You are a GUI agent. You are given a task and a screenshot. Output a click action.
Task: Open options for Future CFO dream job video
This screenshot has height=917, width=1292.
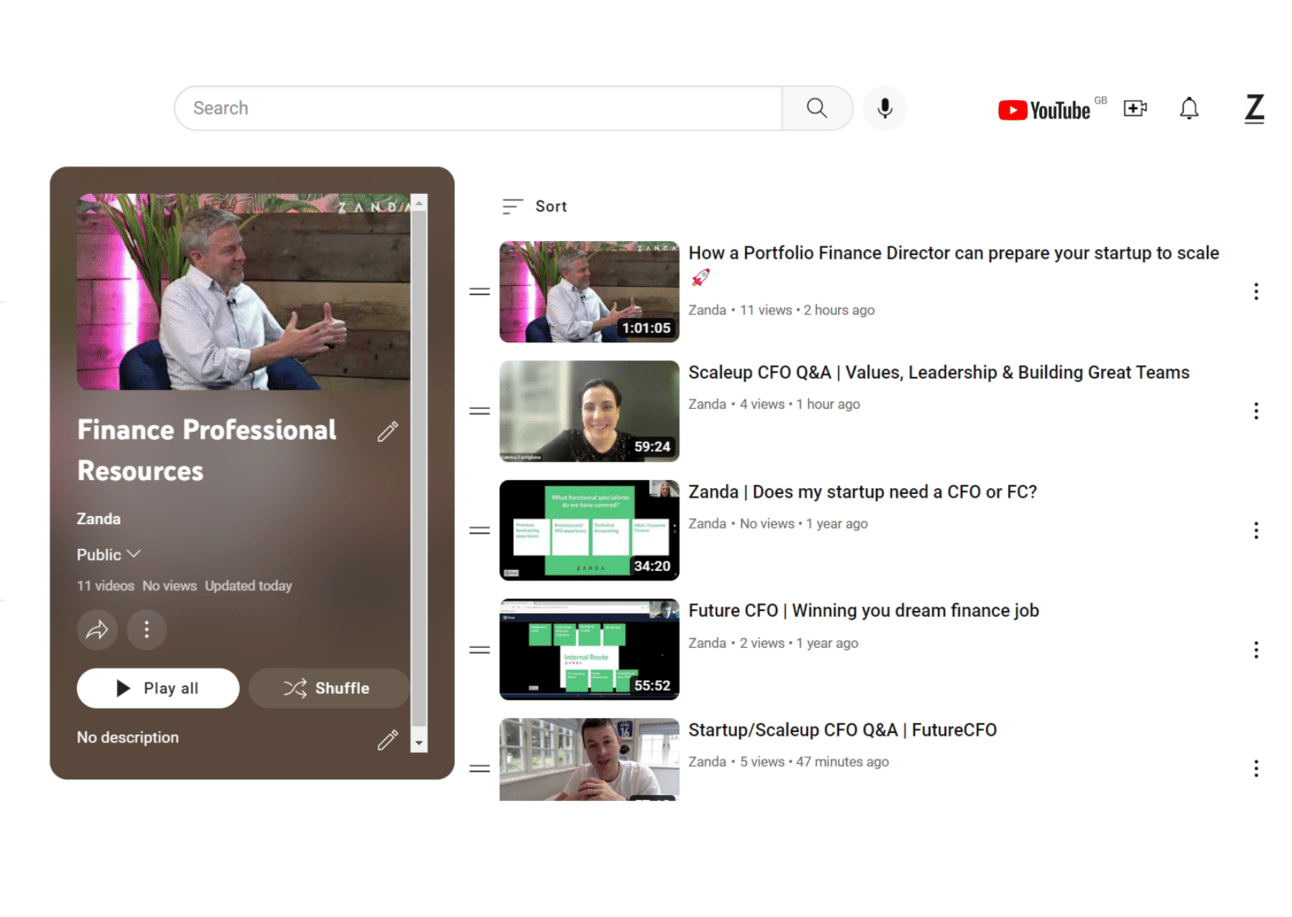pyautogui.click(x=1256, y=650)
